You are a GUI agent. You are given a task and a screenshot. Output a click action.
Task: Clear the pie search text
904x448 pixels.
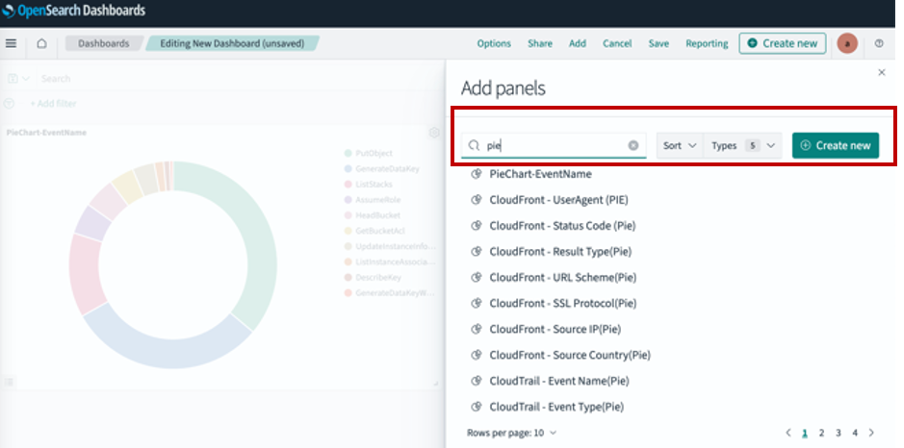[x=633, y=145]
